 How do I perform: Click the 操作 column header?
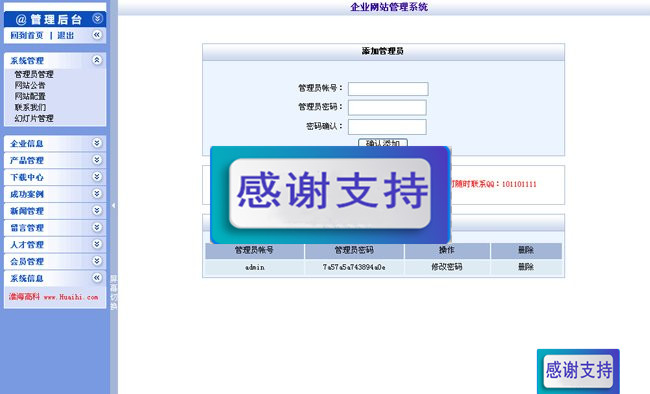(447, 250)
